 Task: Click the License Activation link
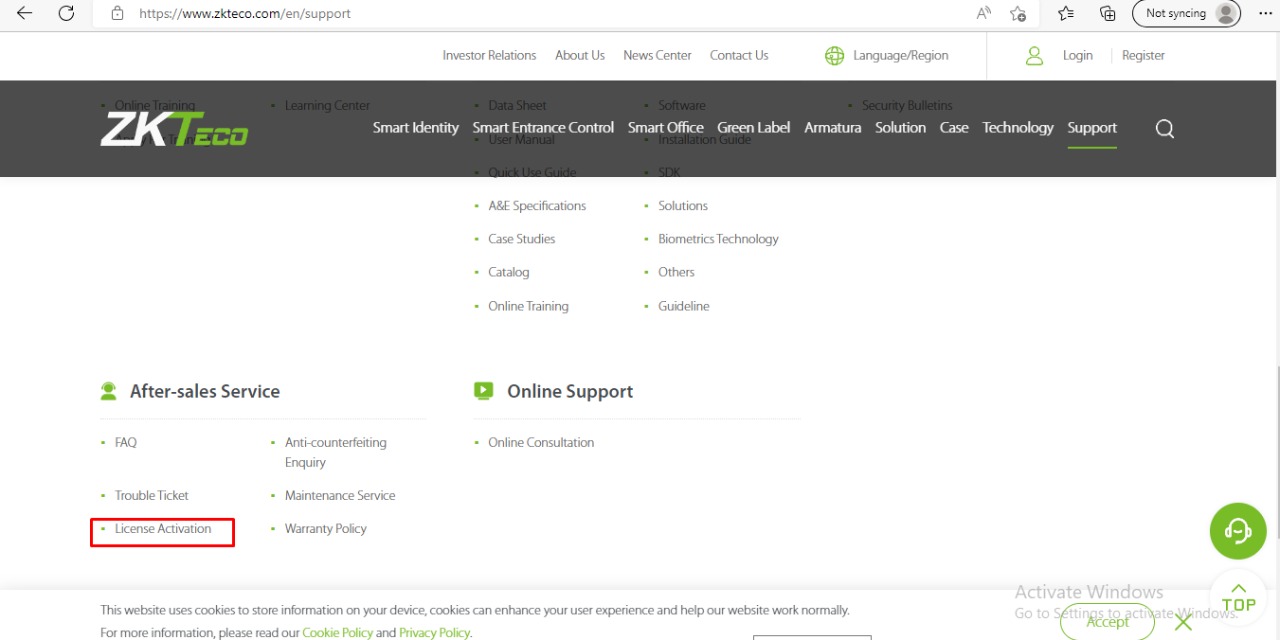(x=163, y=529)
